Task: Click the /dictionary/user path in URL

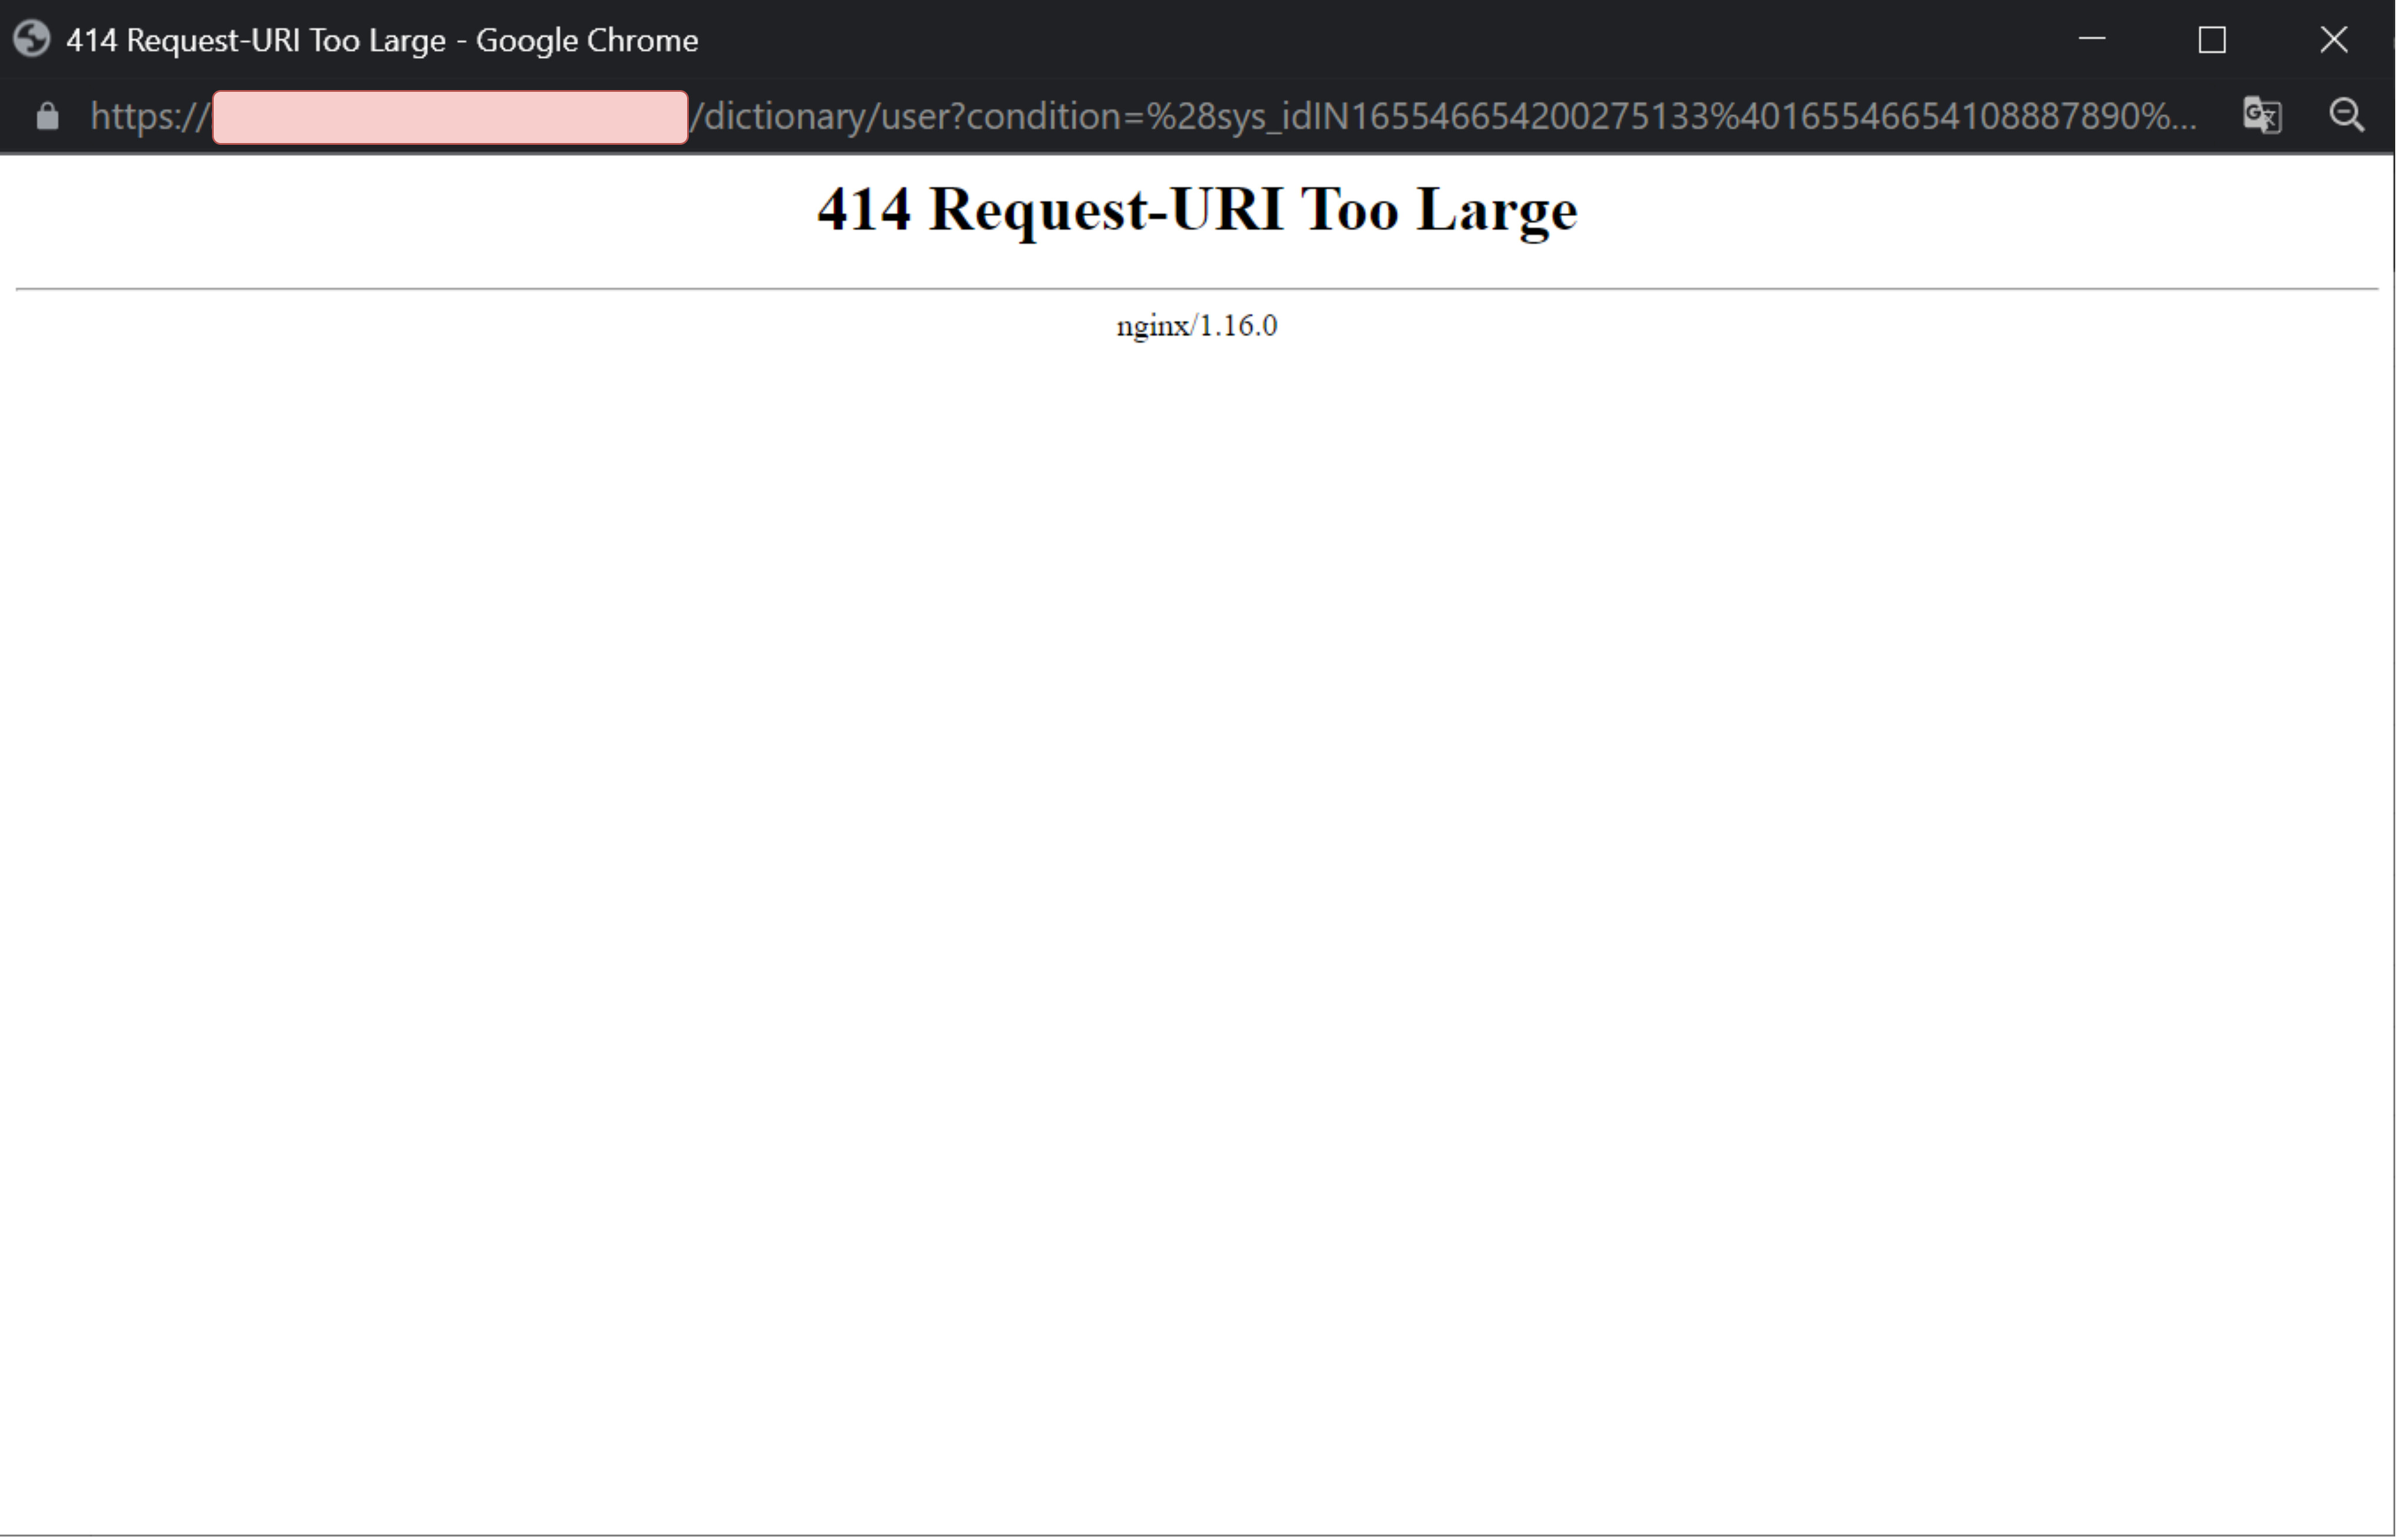Action: tap(824, 117)
